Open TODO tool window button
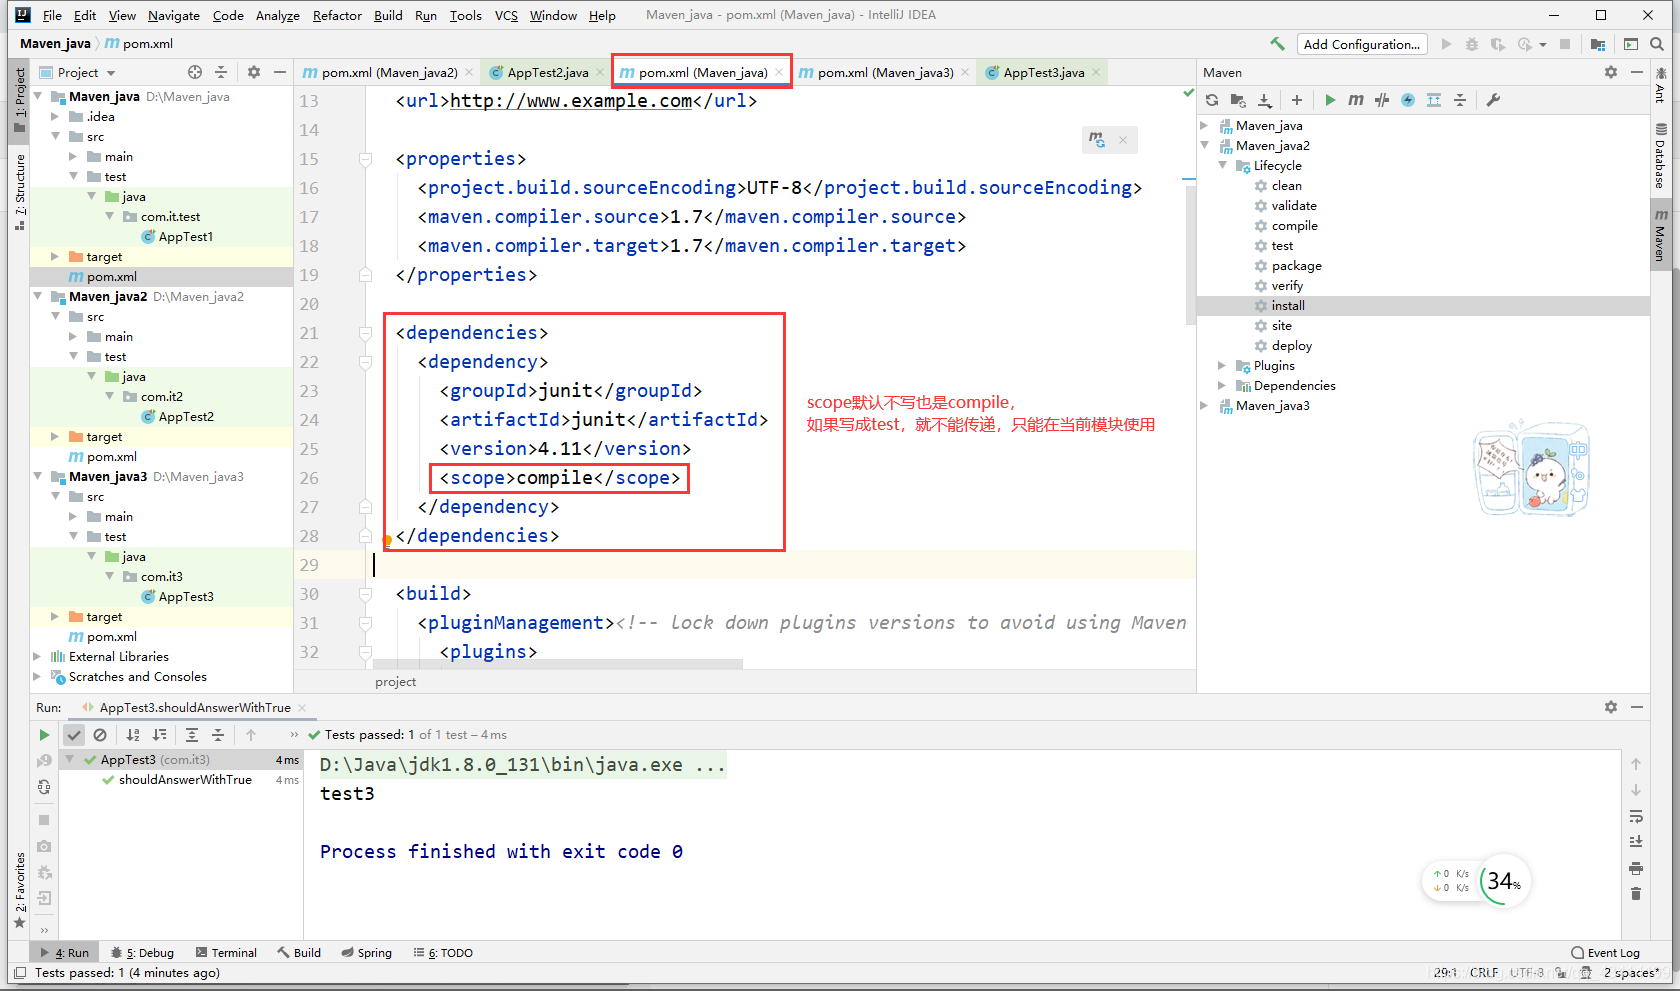1680x991 pixels. pos(443,953)
